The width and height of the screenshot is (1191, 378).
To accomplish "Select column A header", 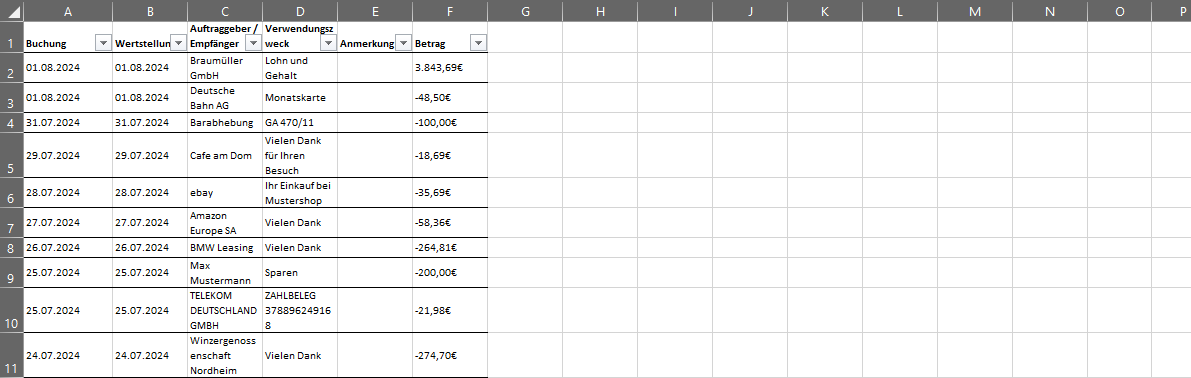I will click(x=68, y=11).
